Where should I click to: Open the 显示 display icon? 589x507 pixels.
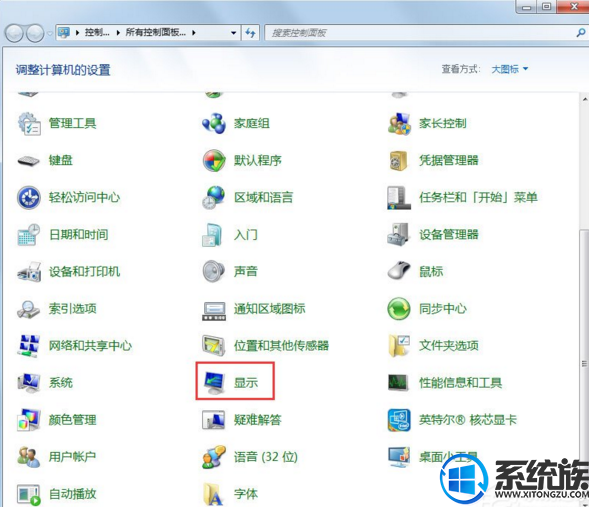[x=214, y=382]
